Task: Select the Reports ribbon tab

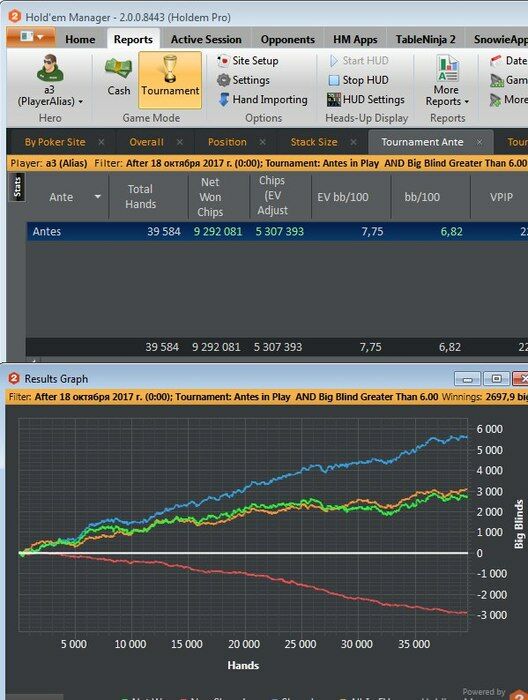Action: click(x=133, y=39)
